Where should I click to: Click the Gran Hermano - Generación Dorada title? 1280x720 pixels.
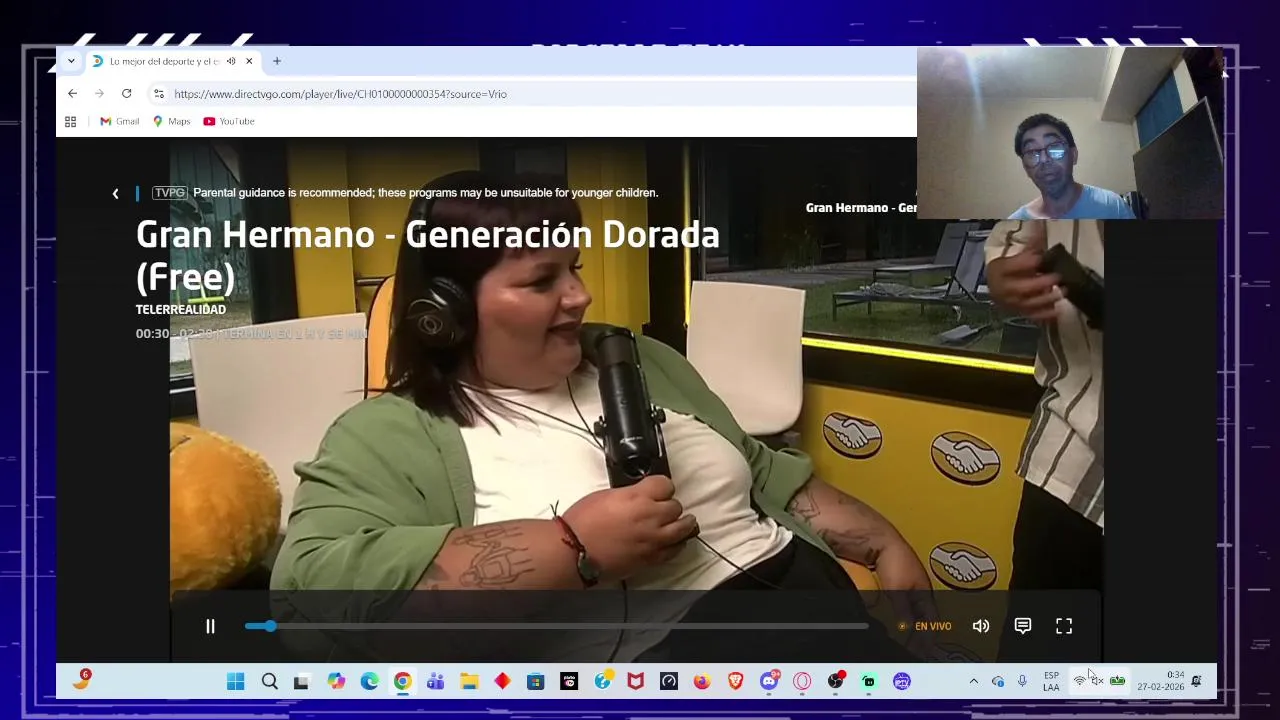[428, 255]
